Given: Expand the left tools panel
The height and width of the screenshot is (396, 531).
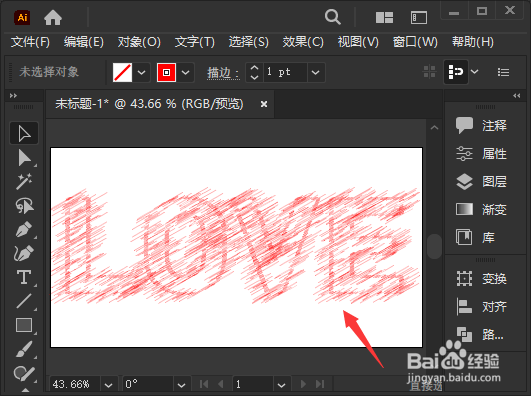Looking at the screenshot, I should (x=13, y=96).
